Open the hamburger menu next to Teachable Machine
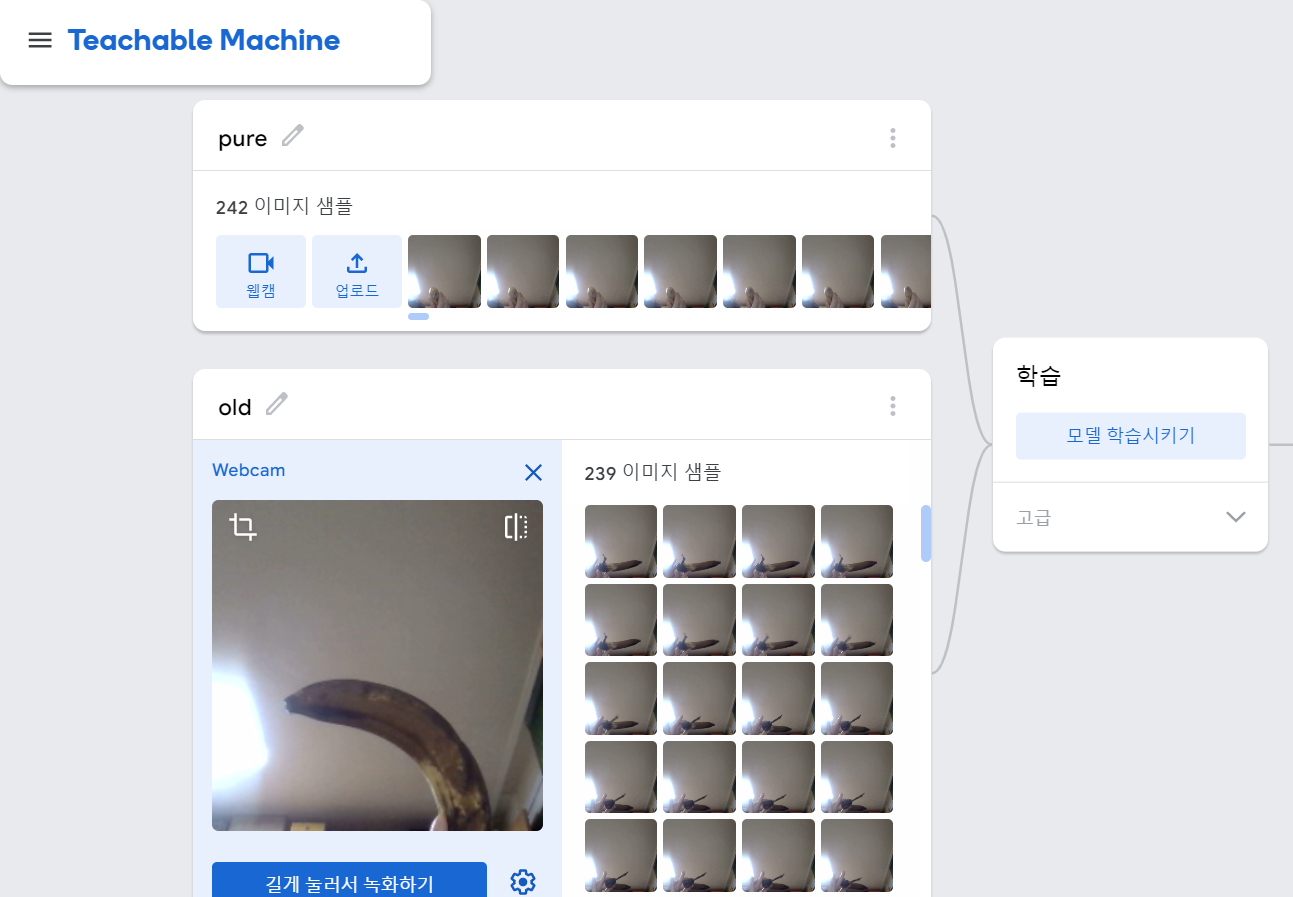Screen dimensions: 1293x897 40,40
